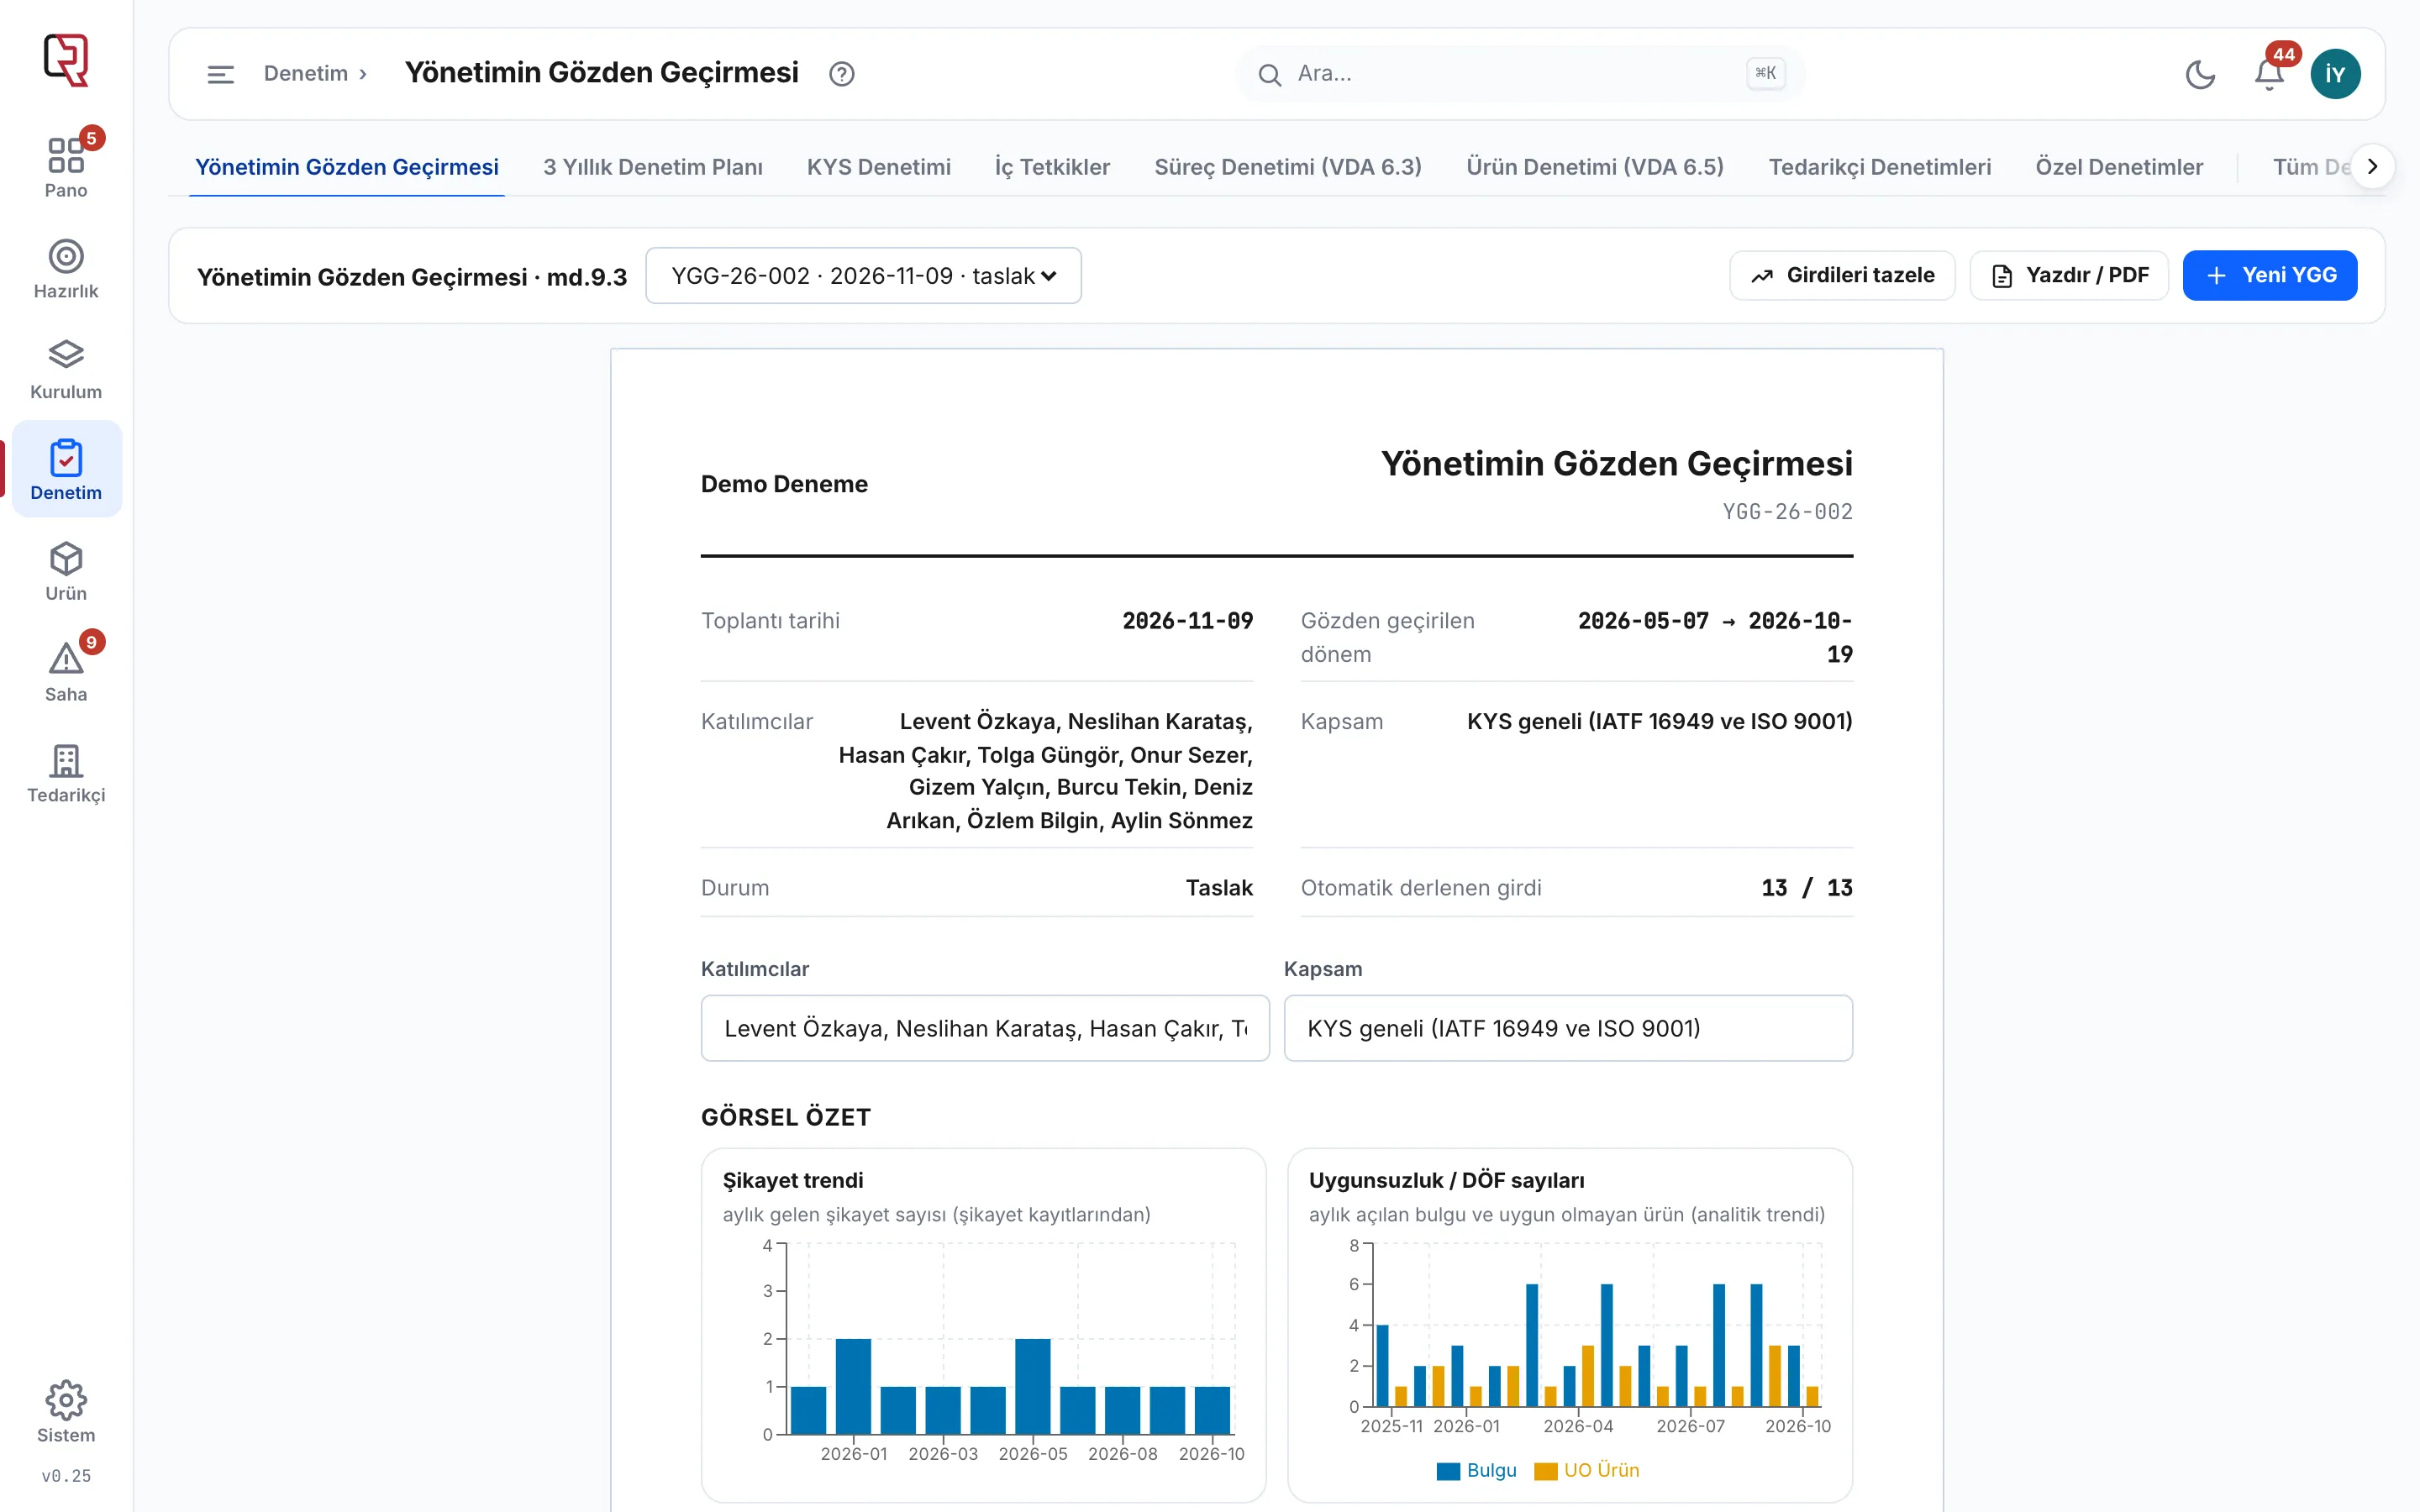Select the Denetim sidebar icon
2420x1512 pixels.
pyautogui.click(x=66, y=469)
